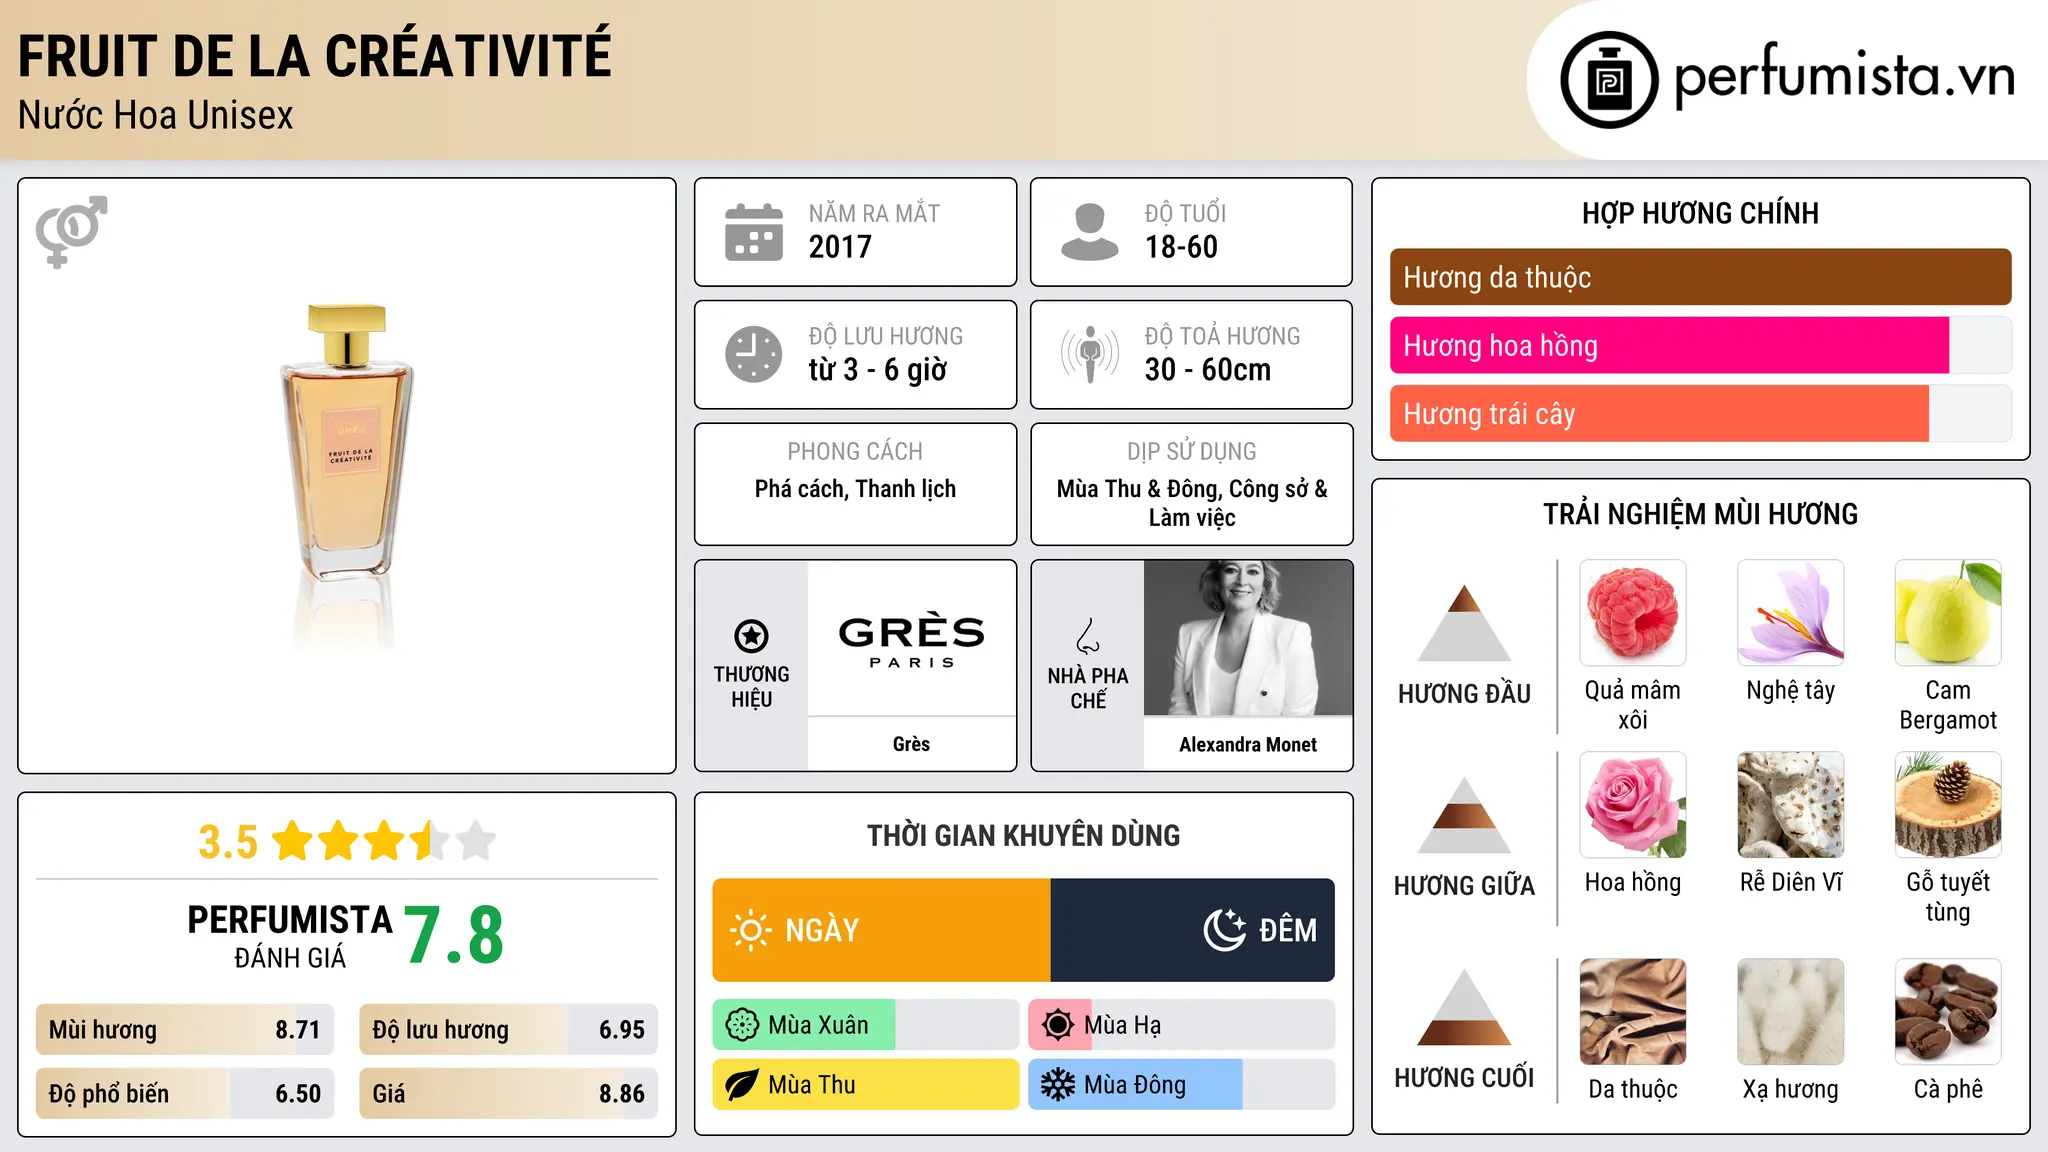Click the occasion text Mùa Thu & Đông

pos(1138,489)
